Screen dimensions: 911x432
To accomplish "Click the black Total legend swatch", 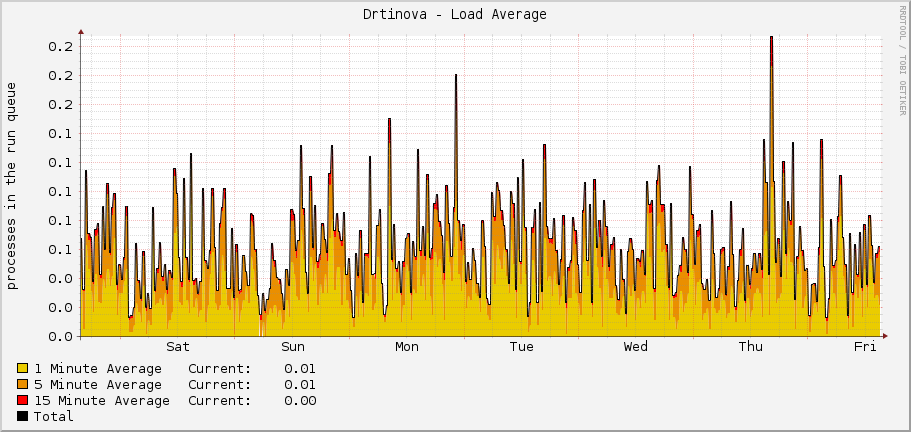I will coord(23,416).
